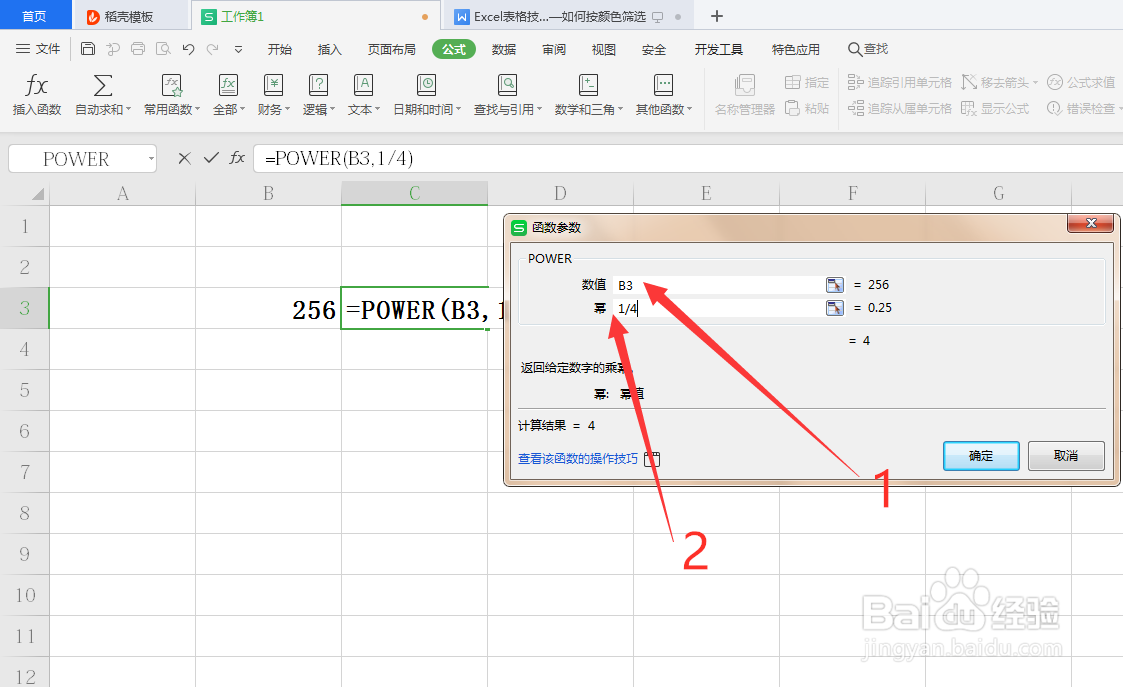Image resolution: width=1123 pixels, height=687 pixels.
Task: Expand the Name Box dropdown arrow
Action: pos(151,158)
